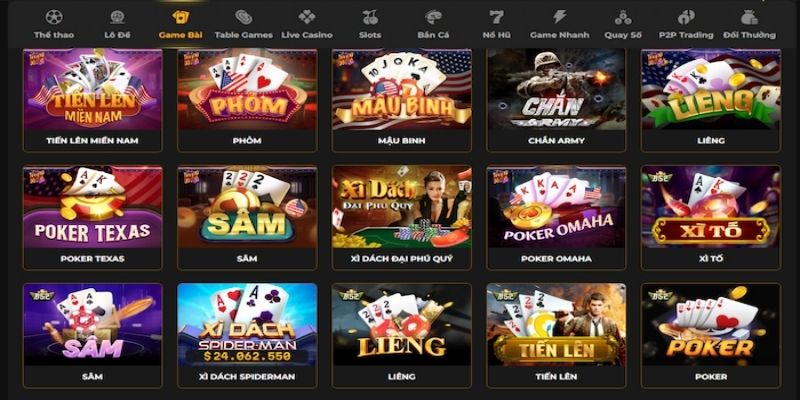Open the Poker Texas game label
This screenshot has height=400, width=800.
pyautogui.click(x=92, y=259)
